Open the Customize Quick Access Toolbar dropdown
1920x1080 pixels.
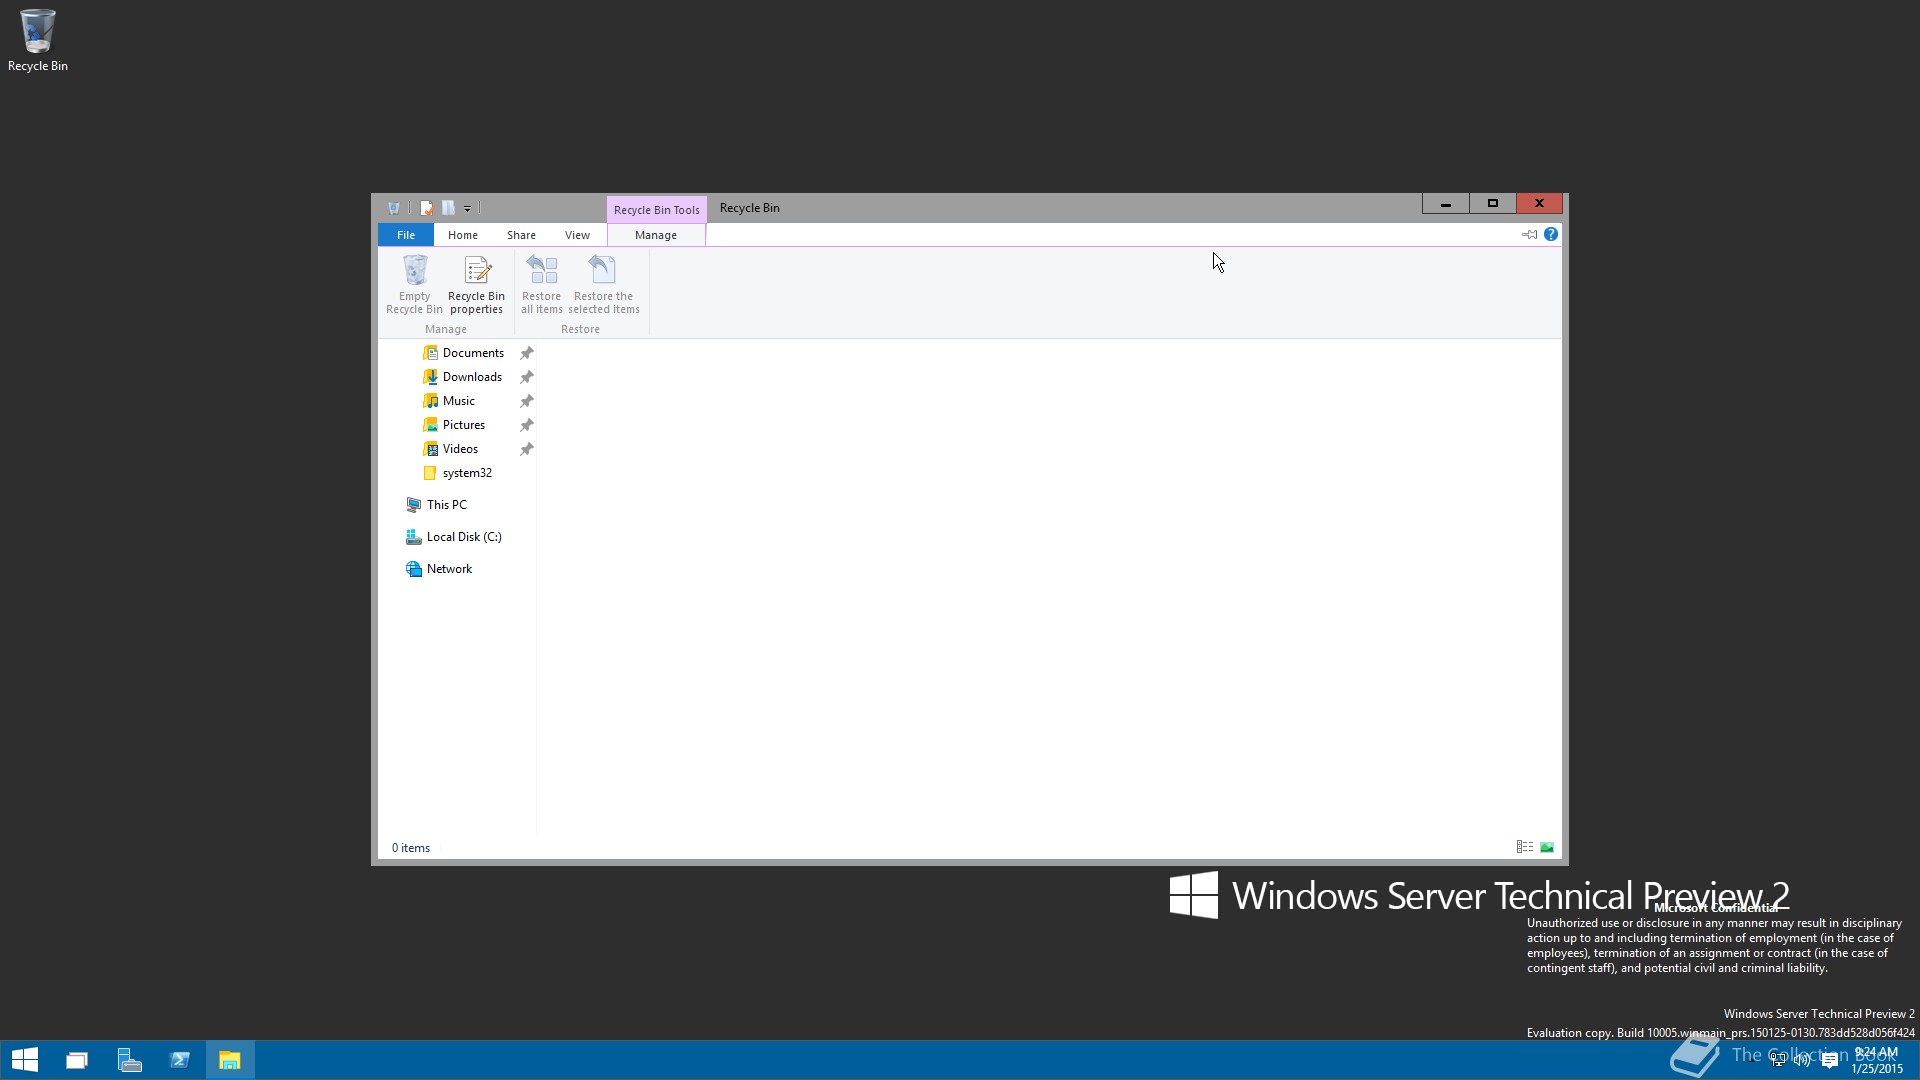(x=467, y=209)
